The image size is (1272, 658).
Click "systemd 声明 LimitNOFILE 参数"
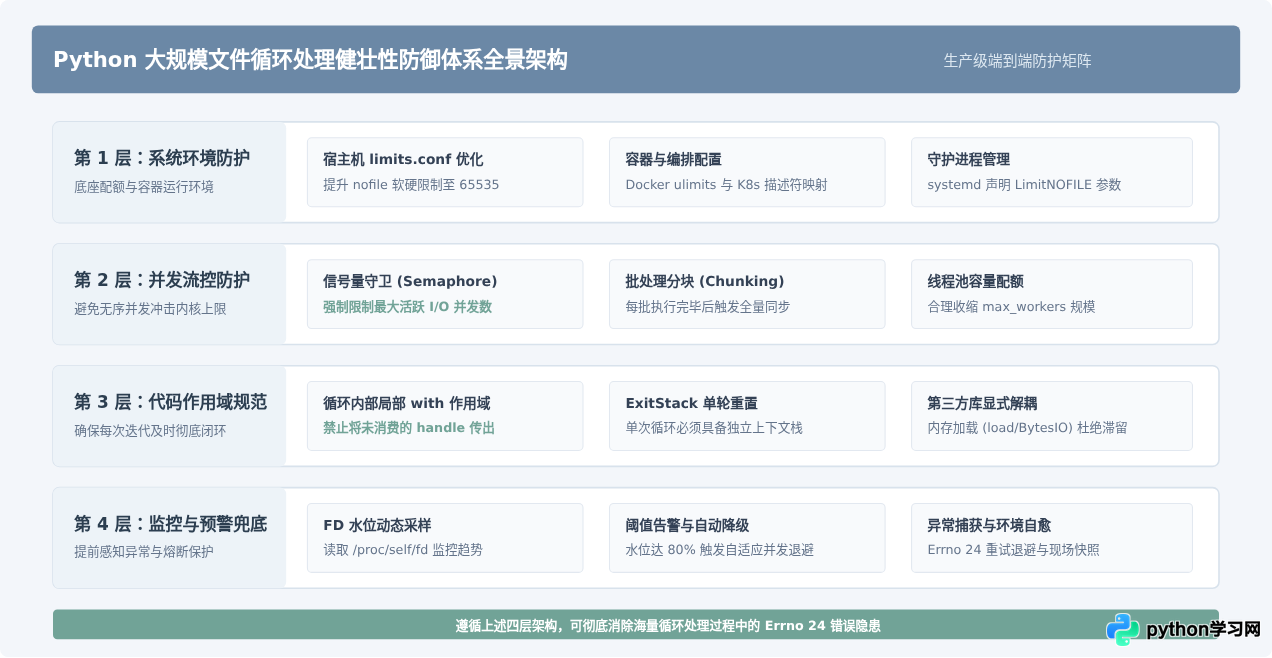(x=1024, y=185)
